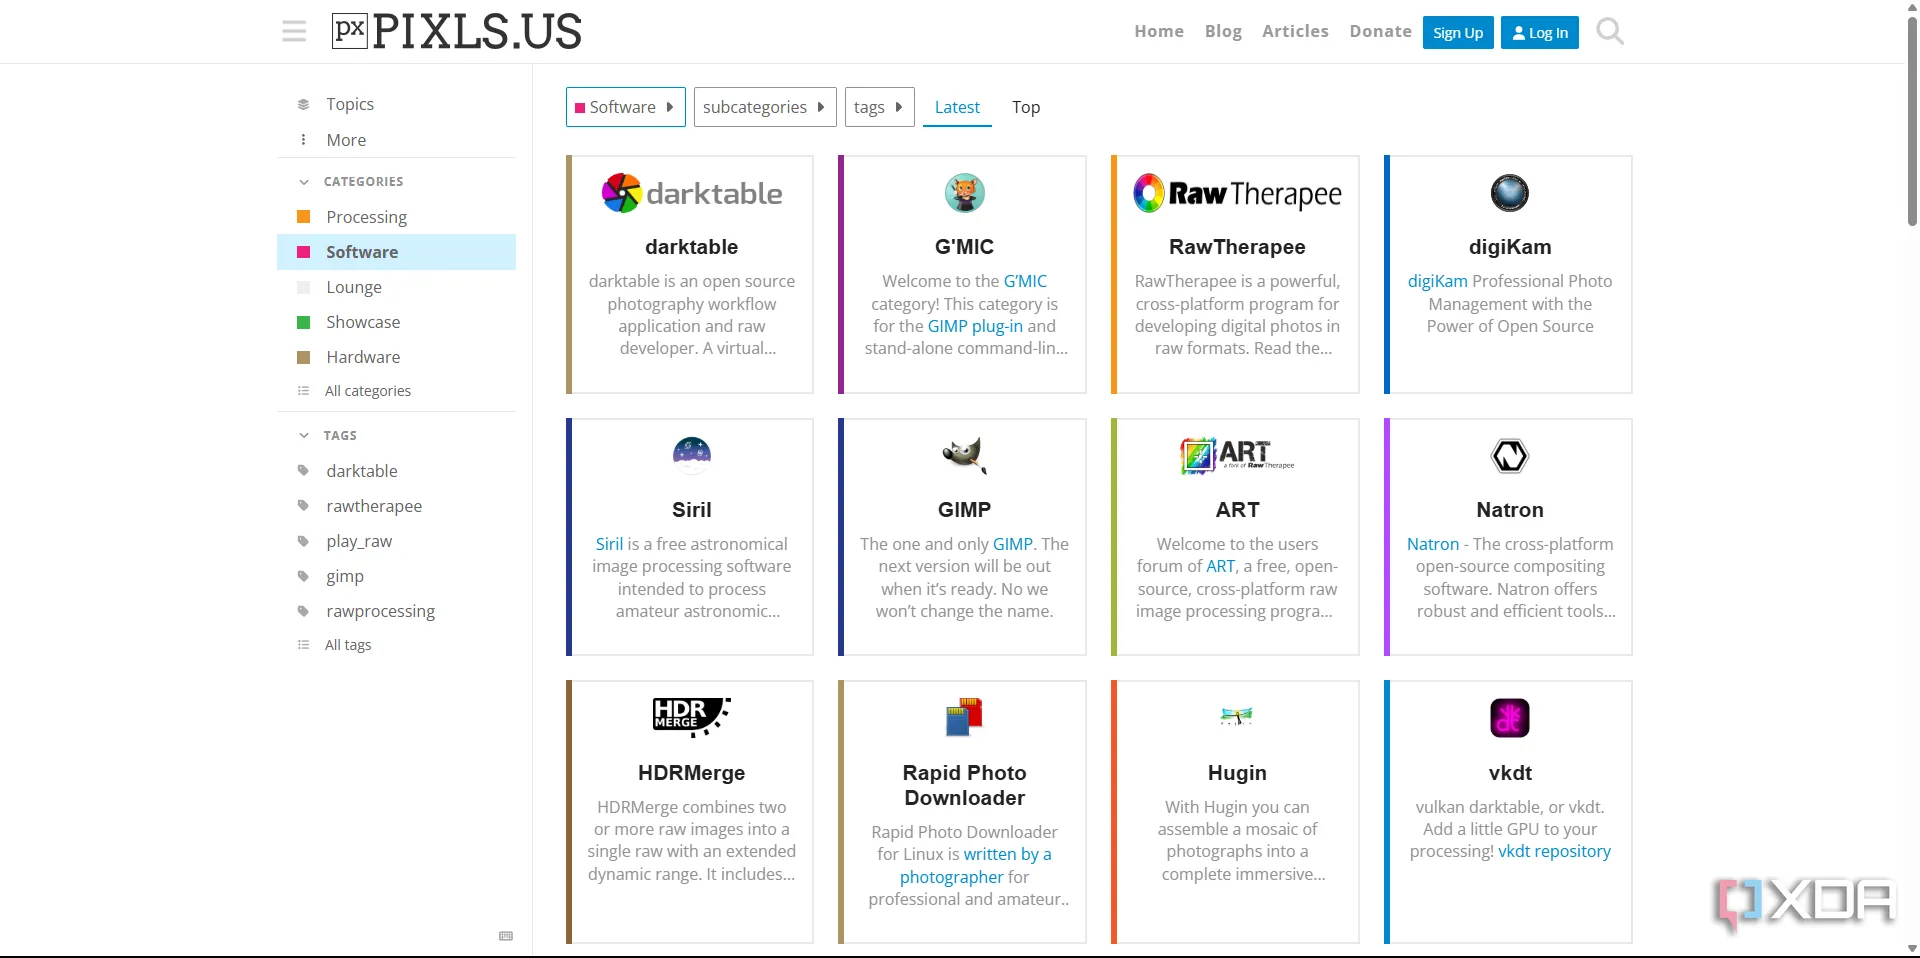Click the Topics layers icon
Viewport: 1920px width, 958px height.
(x=304, y=104)
